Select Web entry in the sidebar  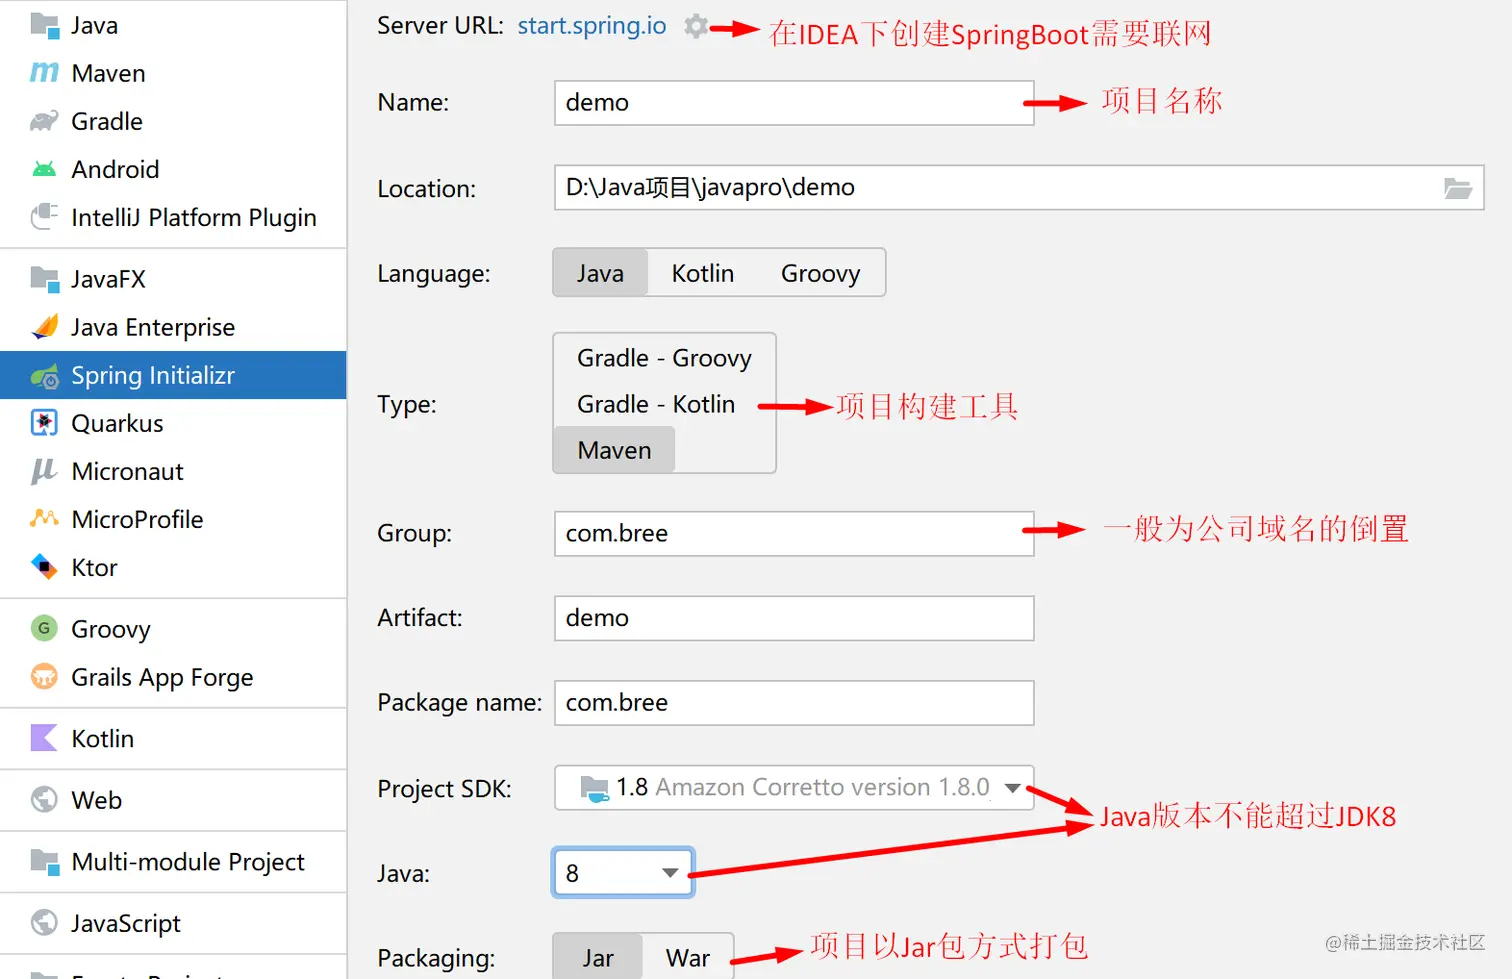173,800
